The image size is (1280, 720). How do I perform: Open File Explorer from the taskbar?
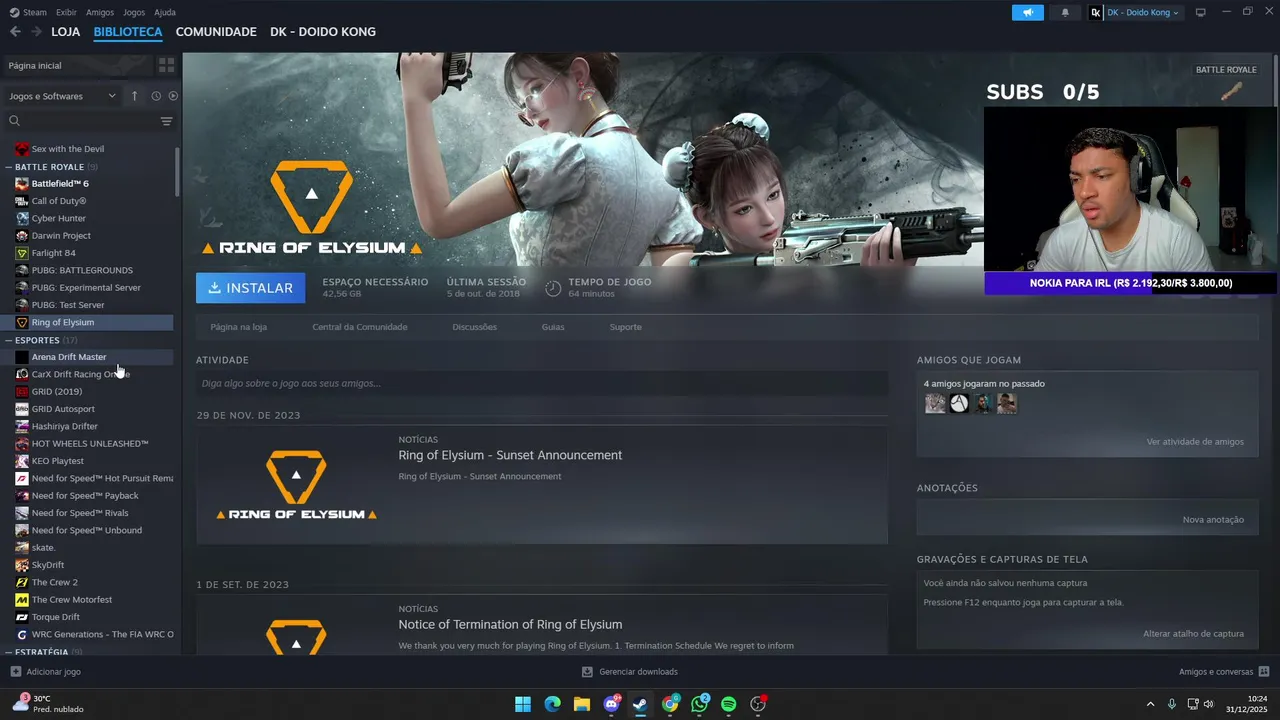click(x=582, y=704)
